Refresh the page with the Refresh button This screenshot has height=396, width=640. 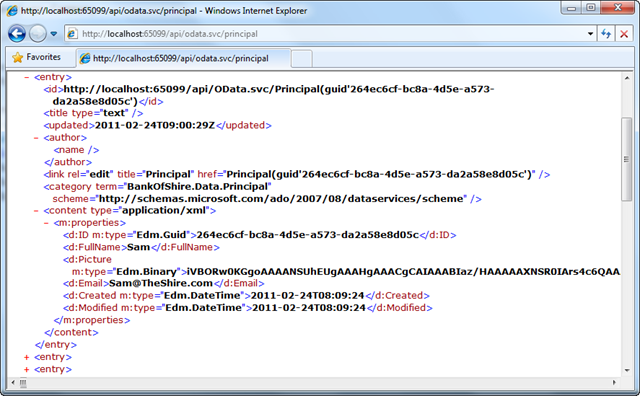pyautogui.click(x=606, y=33)
